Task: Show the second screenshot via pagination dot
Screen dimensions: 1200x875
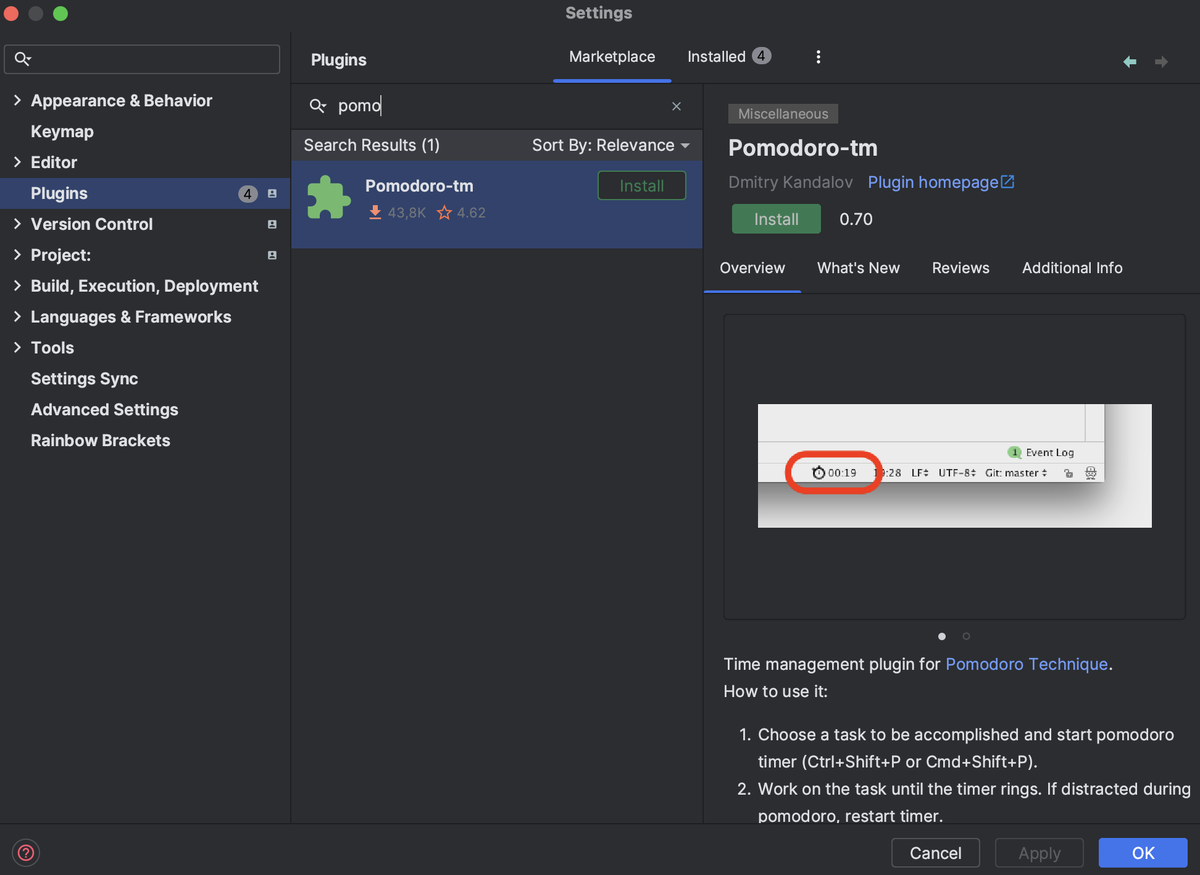Action: 966,636
